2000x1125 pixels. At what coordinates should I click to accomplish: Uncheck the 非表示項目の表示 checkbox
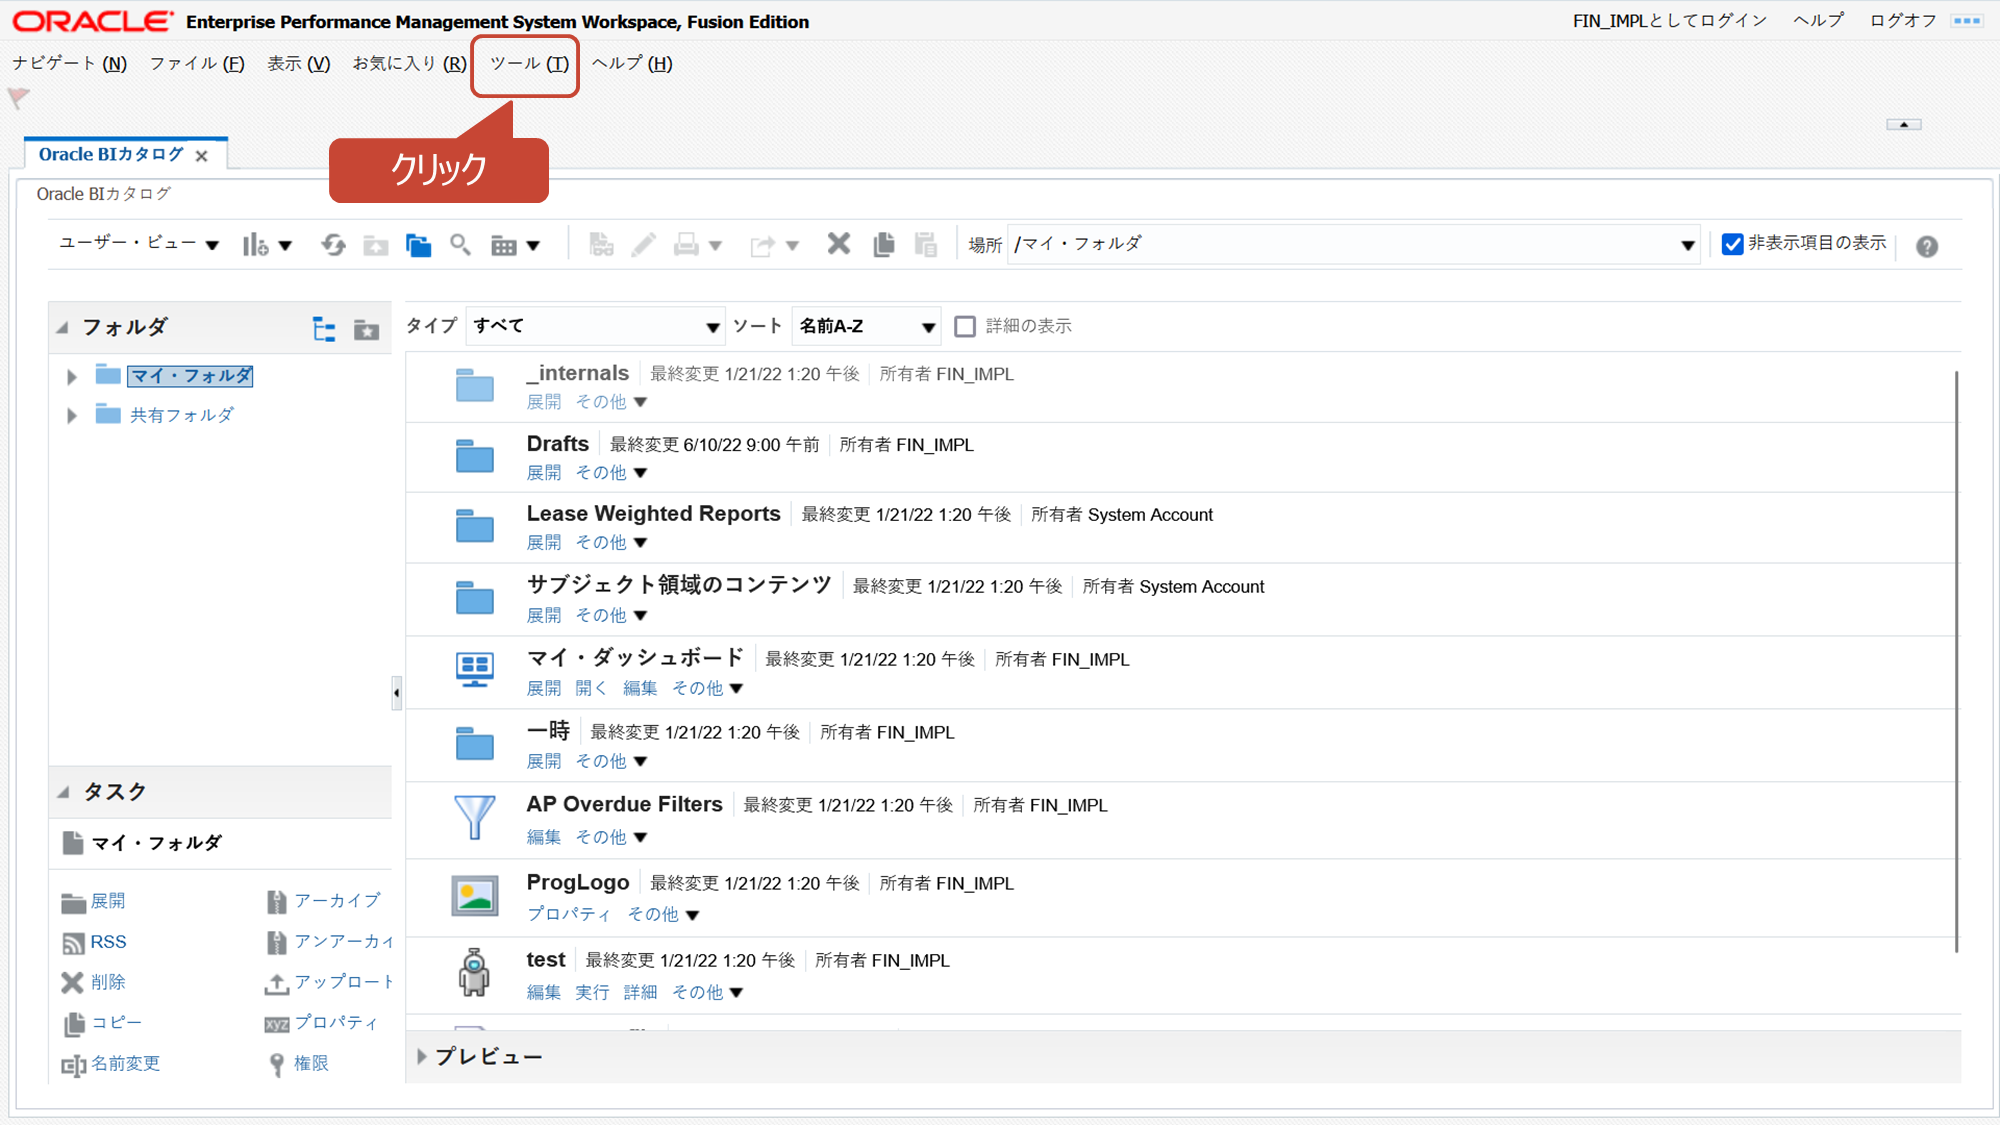tap(1732, 244)
